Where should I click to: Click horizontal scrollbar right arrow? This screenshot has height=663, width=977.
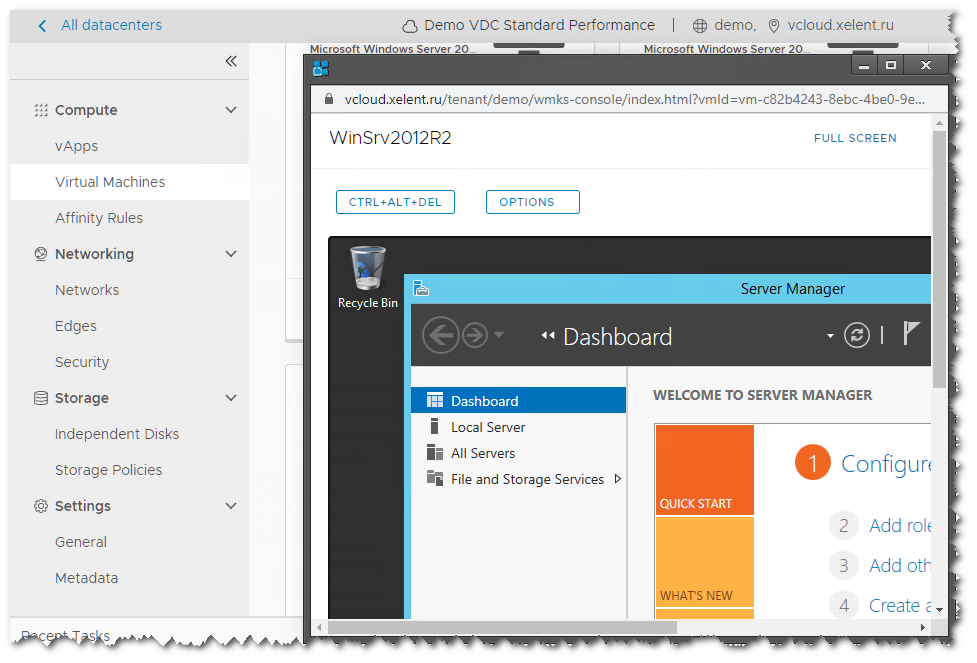pyautogui.click(x=923, y=627)
